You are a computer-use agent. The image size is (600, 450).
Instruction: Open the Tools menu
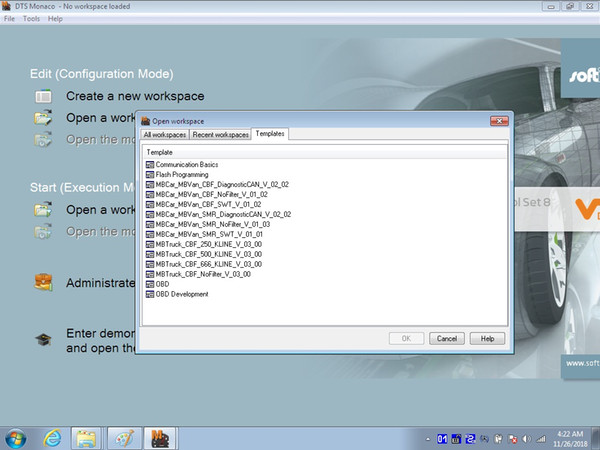tap(31, 19)
